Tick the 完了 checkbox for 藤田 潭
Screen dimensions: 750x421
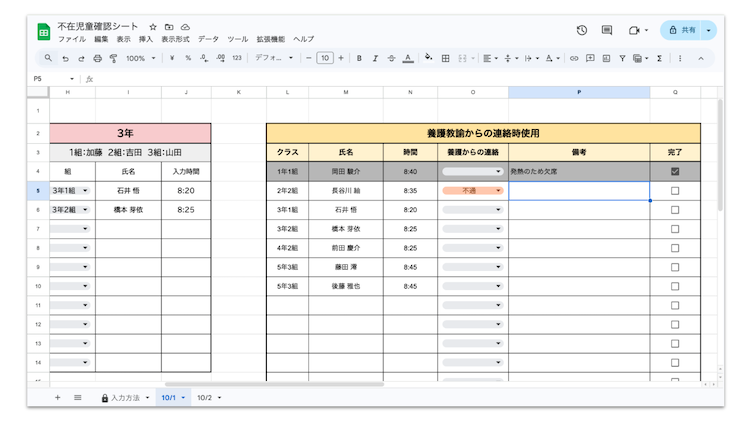pyautogui.click(x=675, y=267)
